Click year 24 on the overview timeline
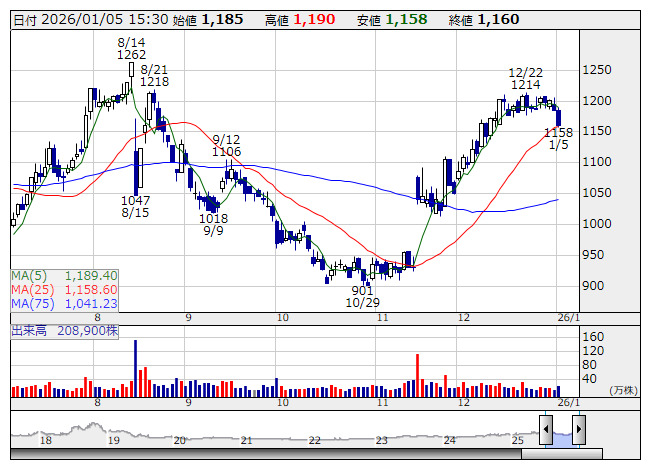The width and height of the screenshot is (653, 470). point(449,440)
